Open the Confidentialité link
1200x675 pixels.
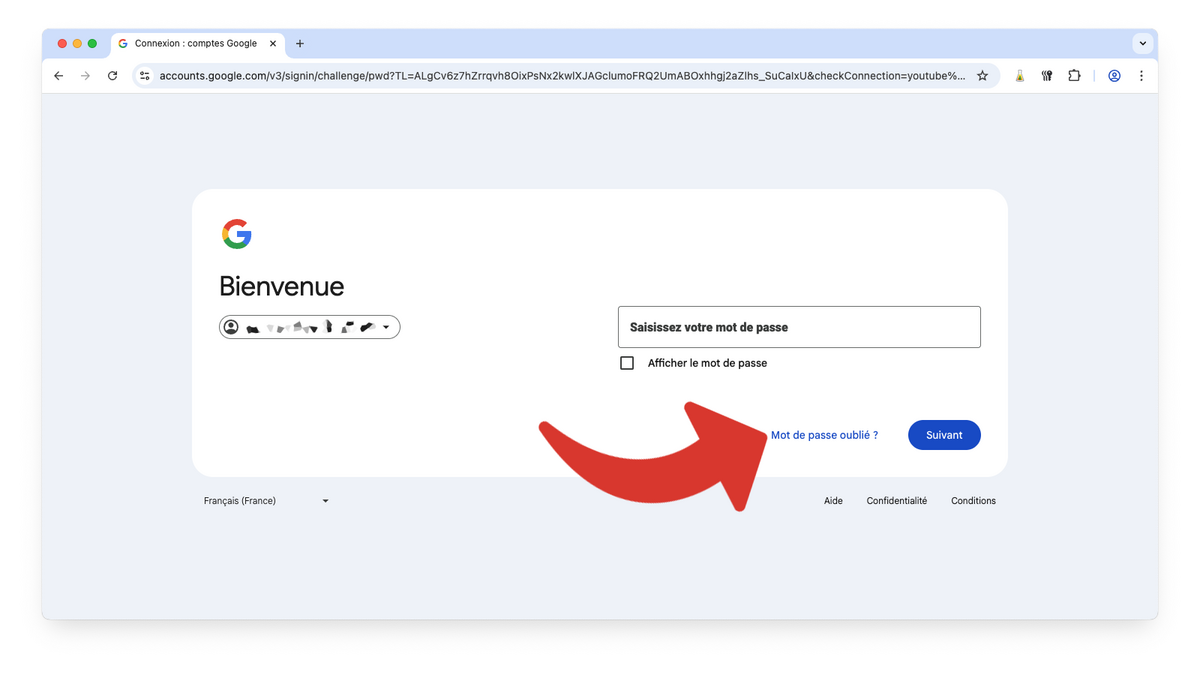pos(897,501)
